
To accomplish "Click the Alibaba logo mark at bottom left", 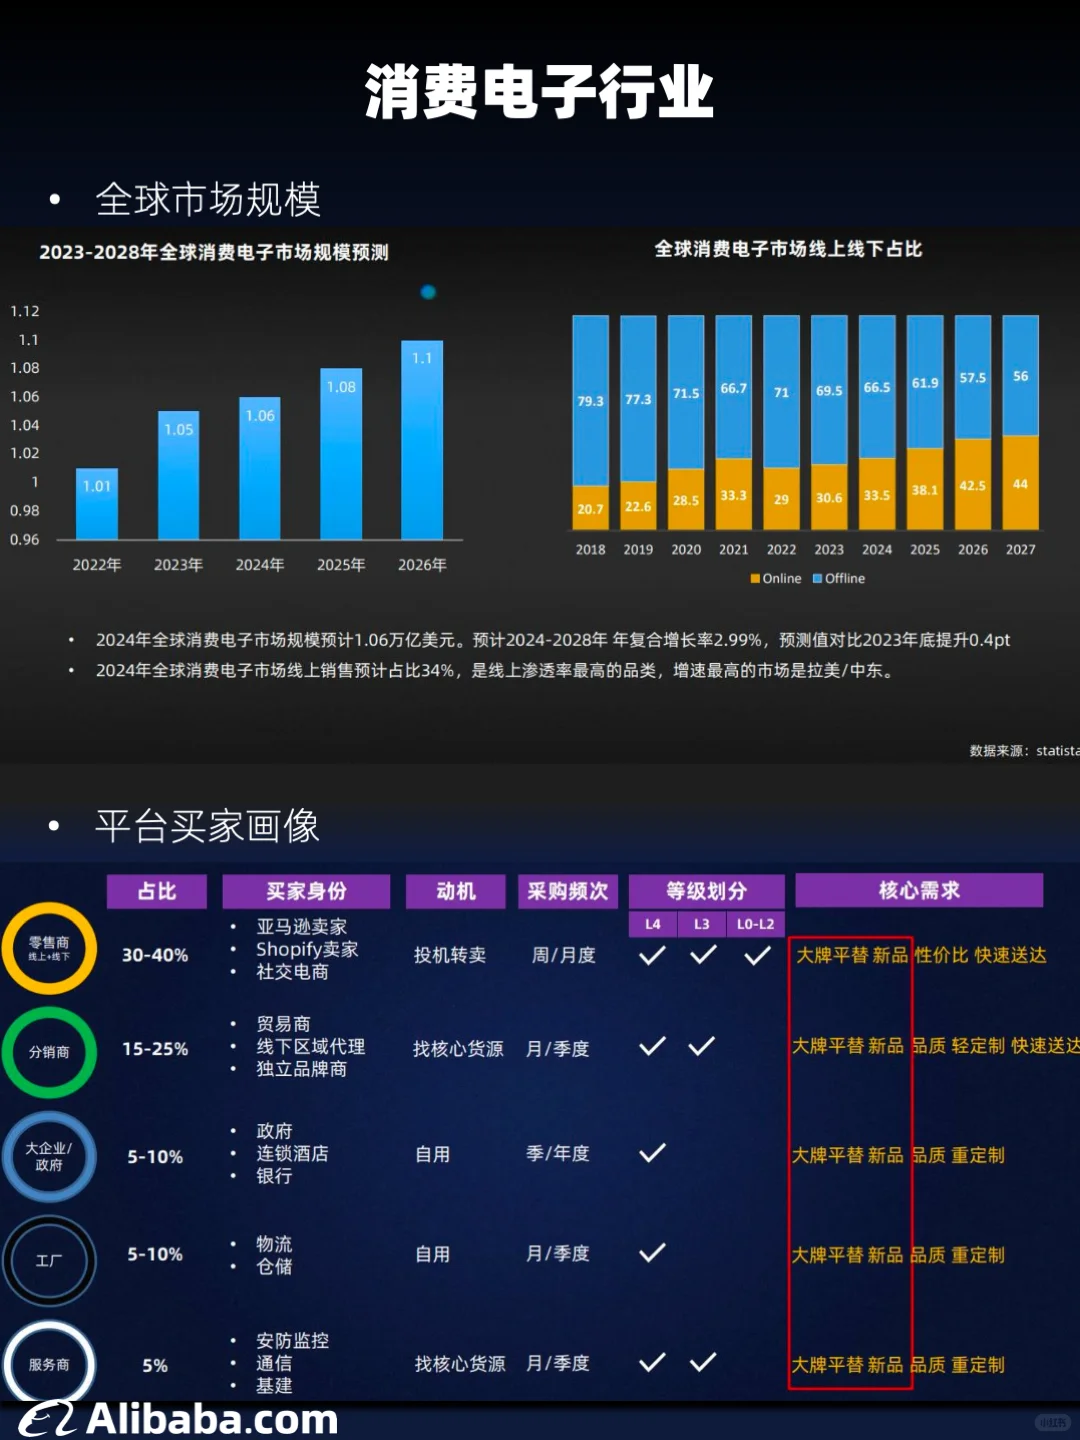I will click(x=47, y=1416).
